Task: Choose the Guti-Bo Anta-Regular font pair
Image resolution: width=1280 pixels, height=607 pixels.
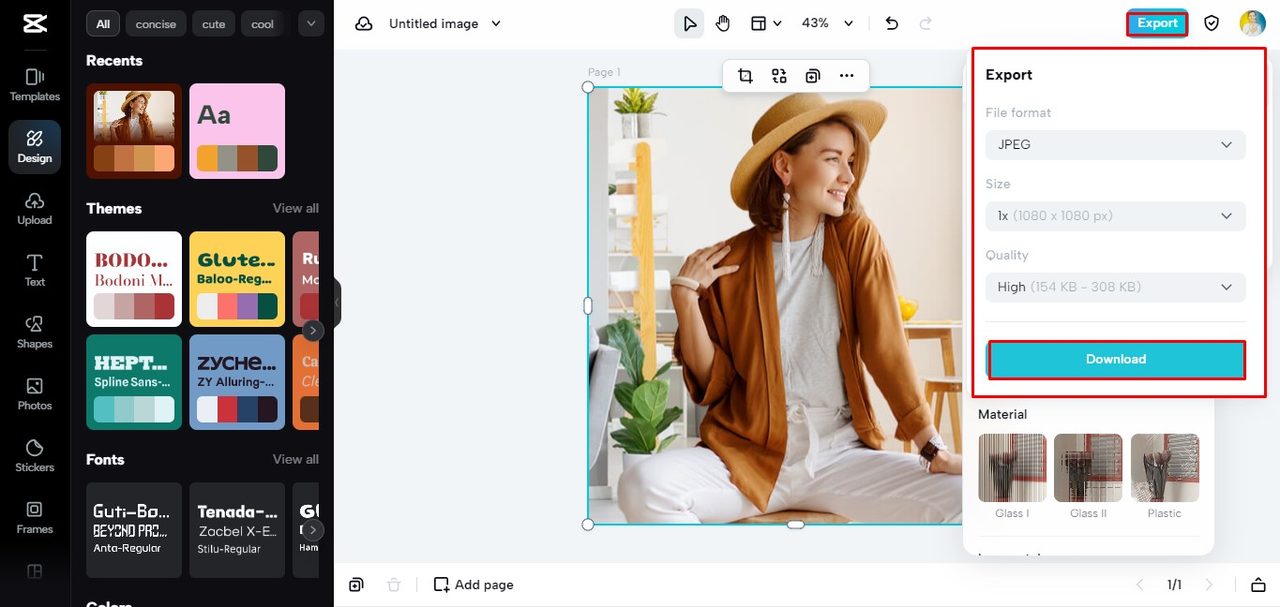Action: coord(134,530)
